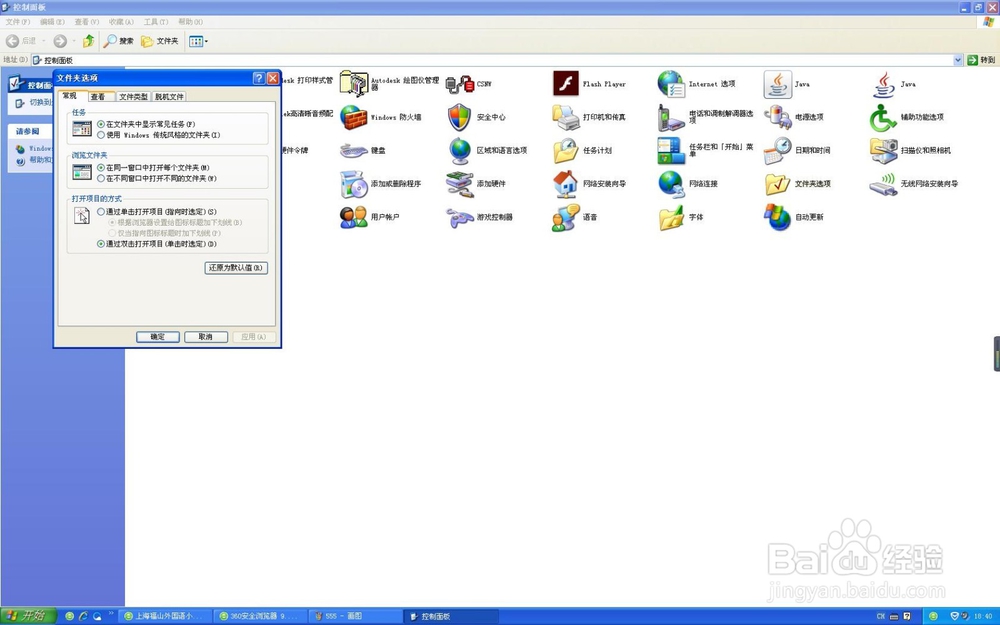The width and height of the screenshot is (1000, 625).
Task: Open 日期和时间 icon
Action: pos(777,151)
